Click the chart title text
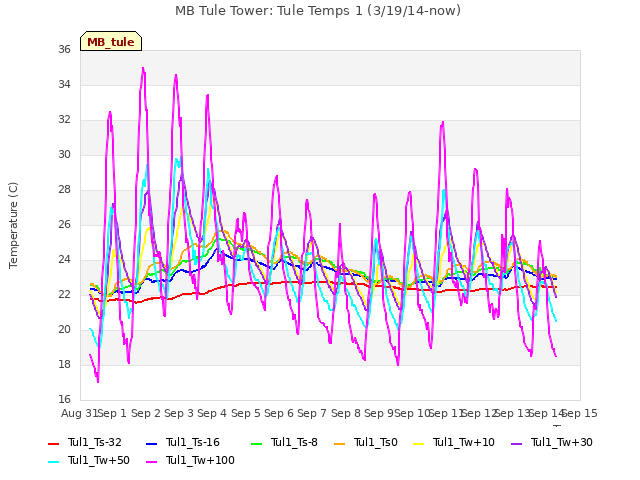640x480 pixels. tap(318, 10)
